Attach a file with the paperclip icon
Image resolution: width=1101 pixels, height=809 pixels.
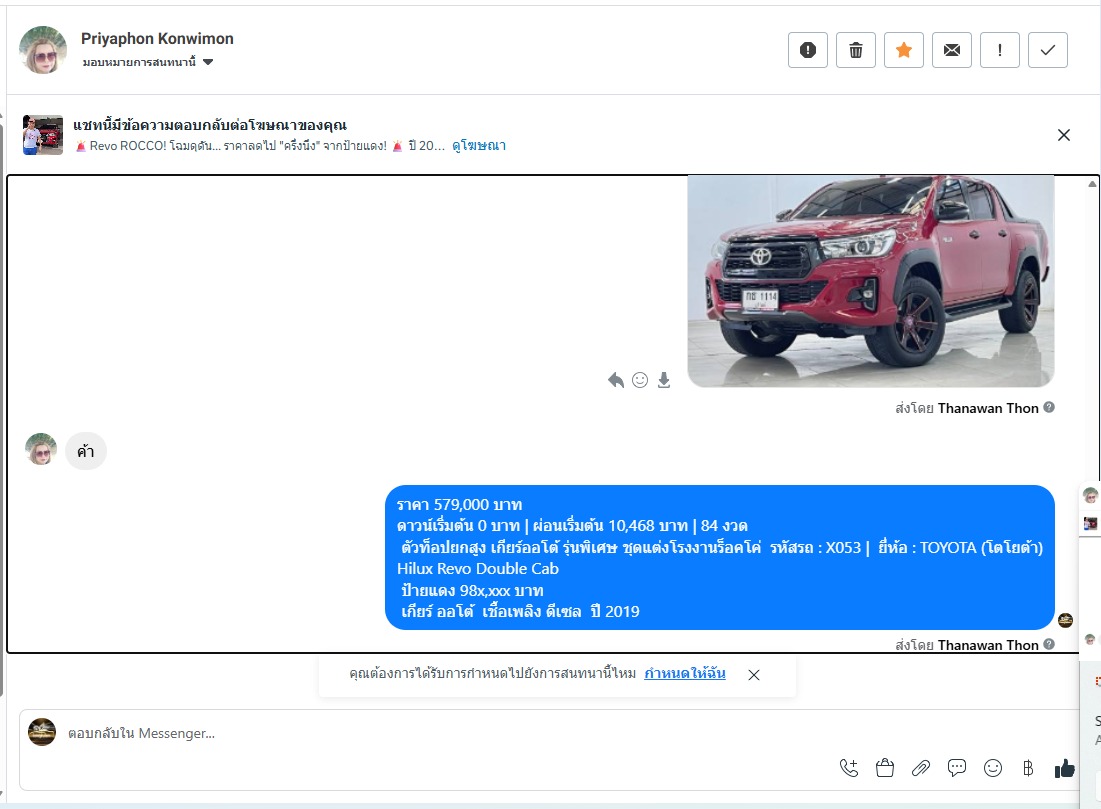[921, 768]
